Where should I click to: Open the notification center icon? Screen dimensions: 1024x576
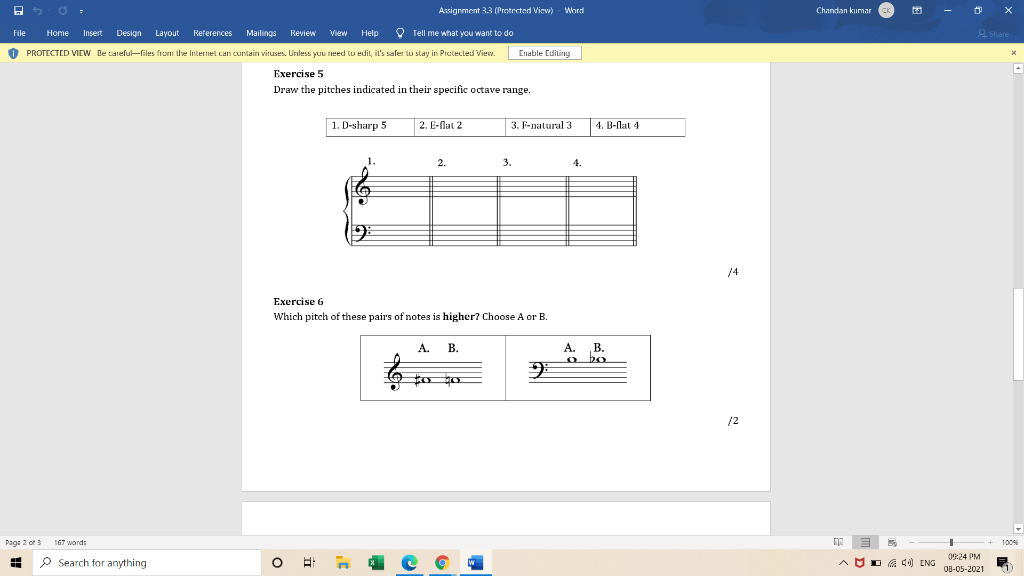coord(1004,562)
